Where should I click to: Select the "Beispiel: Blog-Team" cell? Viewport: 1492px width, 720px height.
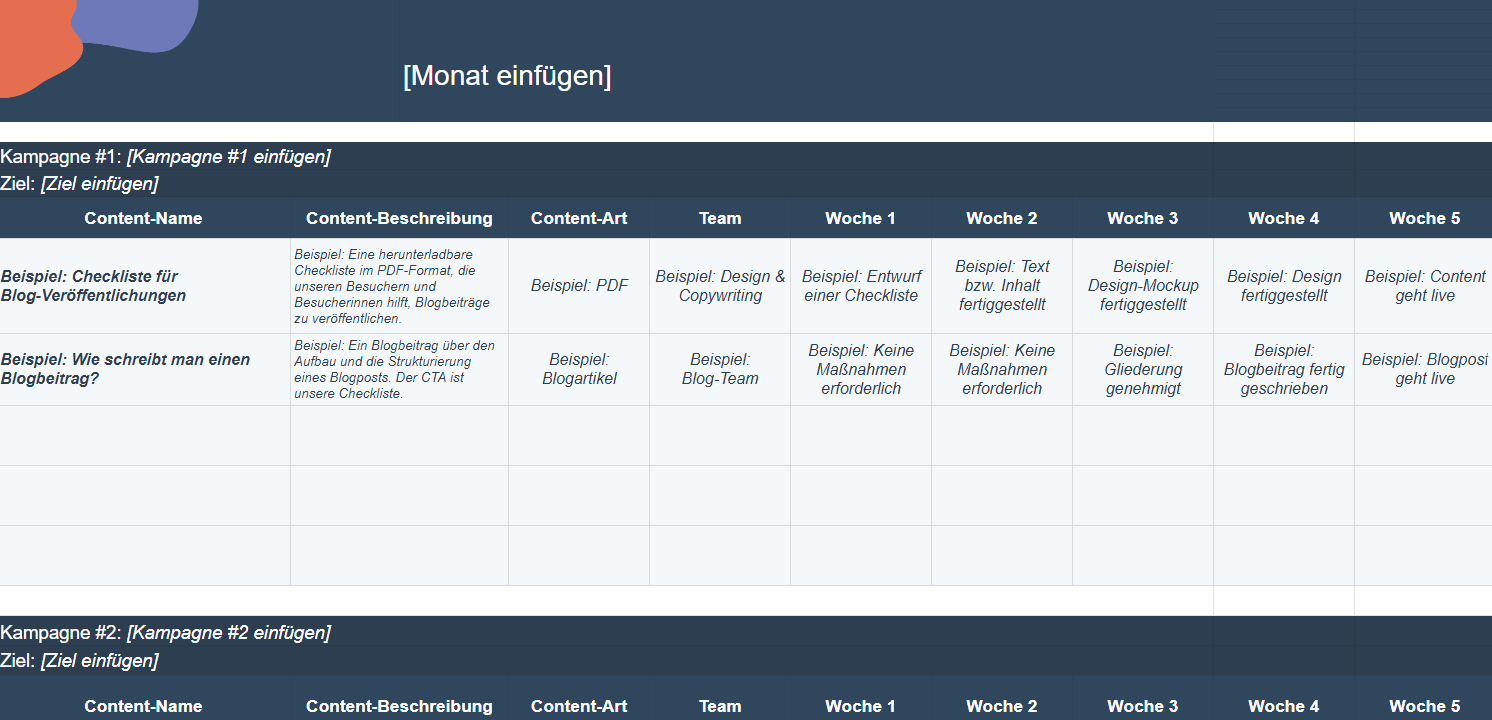click(720, 369)
